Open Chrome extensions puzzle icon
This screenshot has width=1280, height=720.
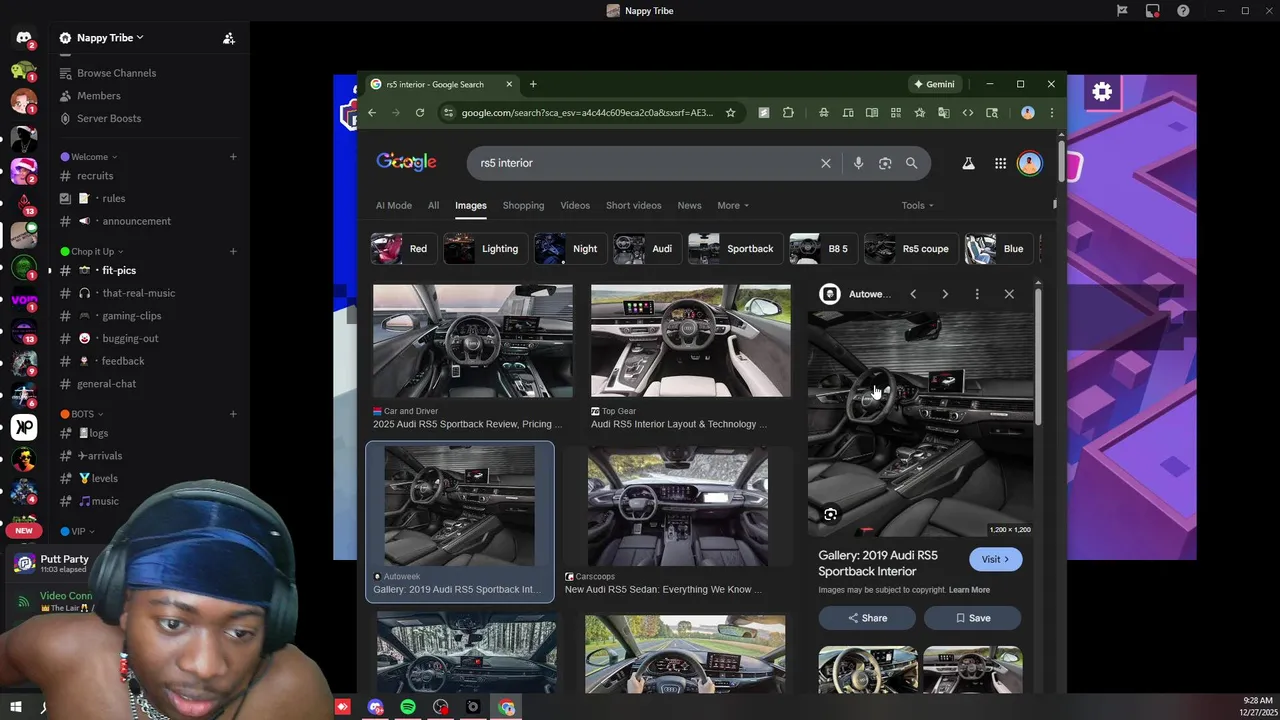tap(788, 113)
